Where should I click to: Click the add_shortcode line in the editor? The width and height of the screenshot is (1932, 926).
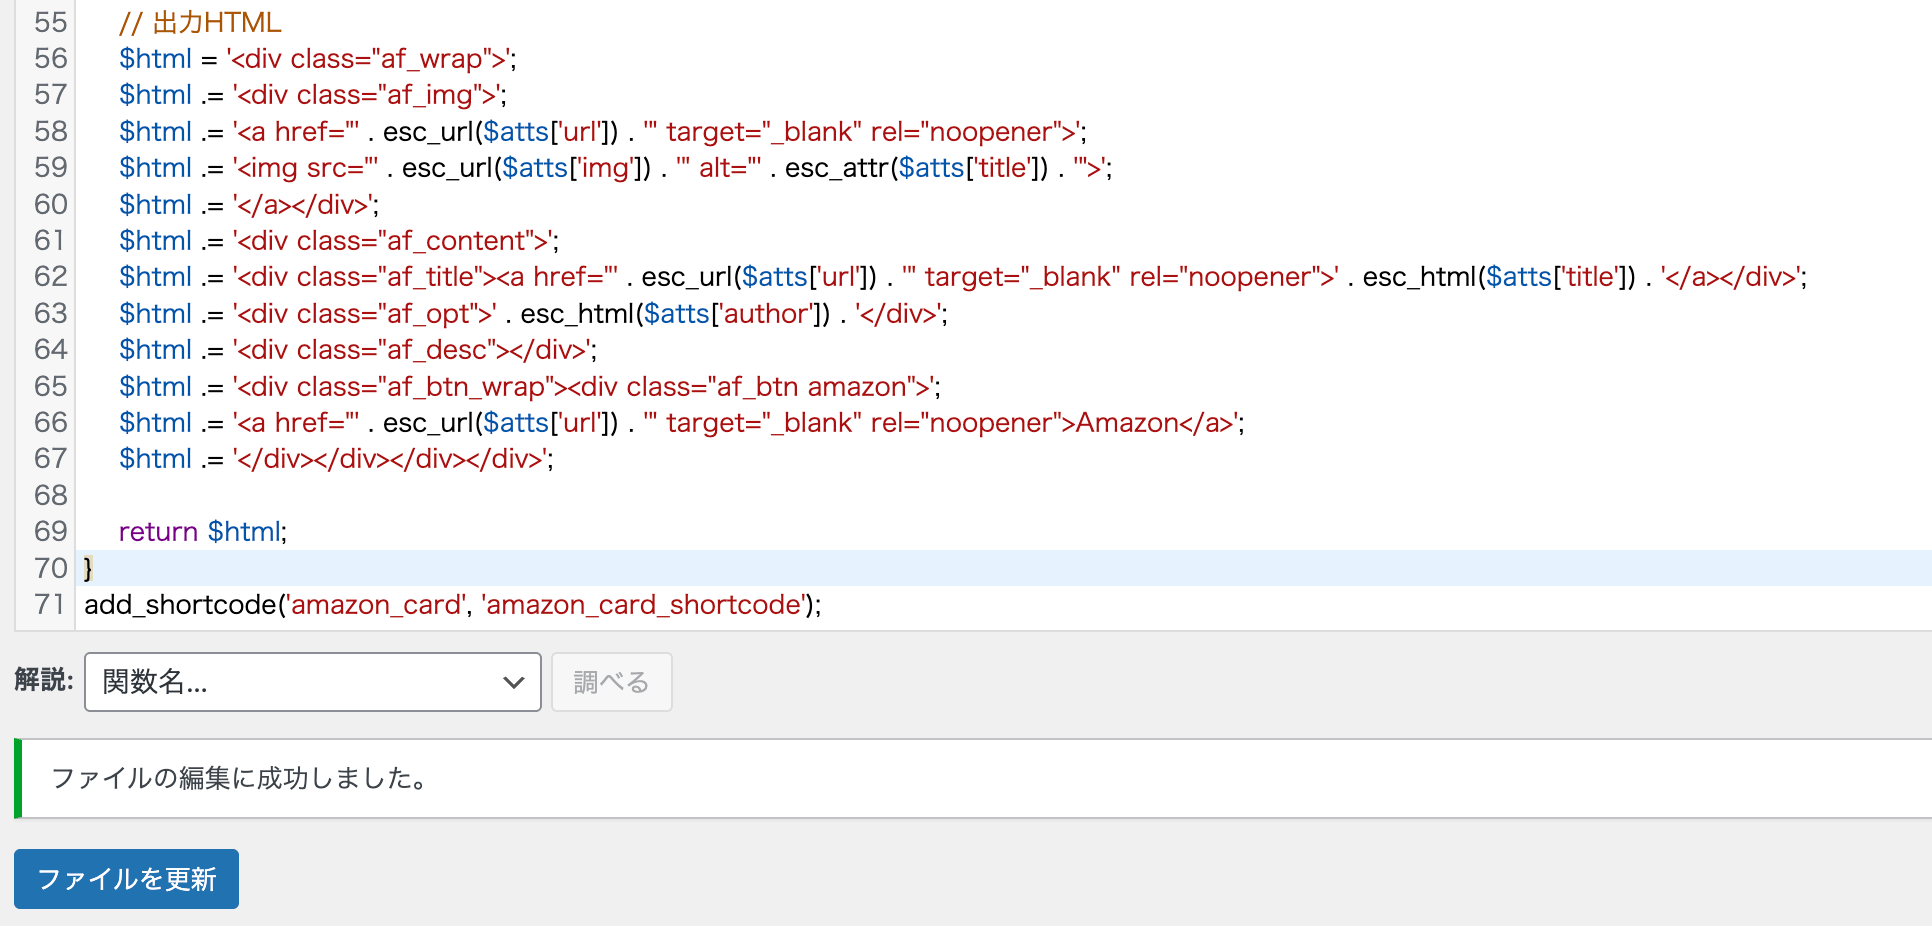point(452,605)
